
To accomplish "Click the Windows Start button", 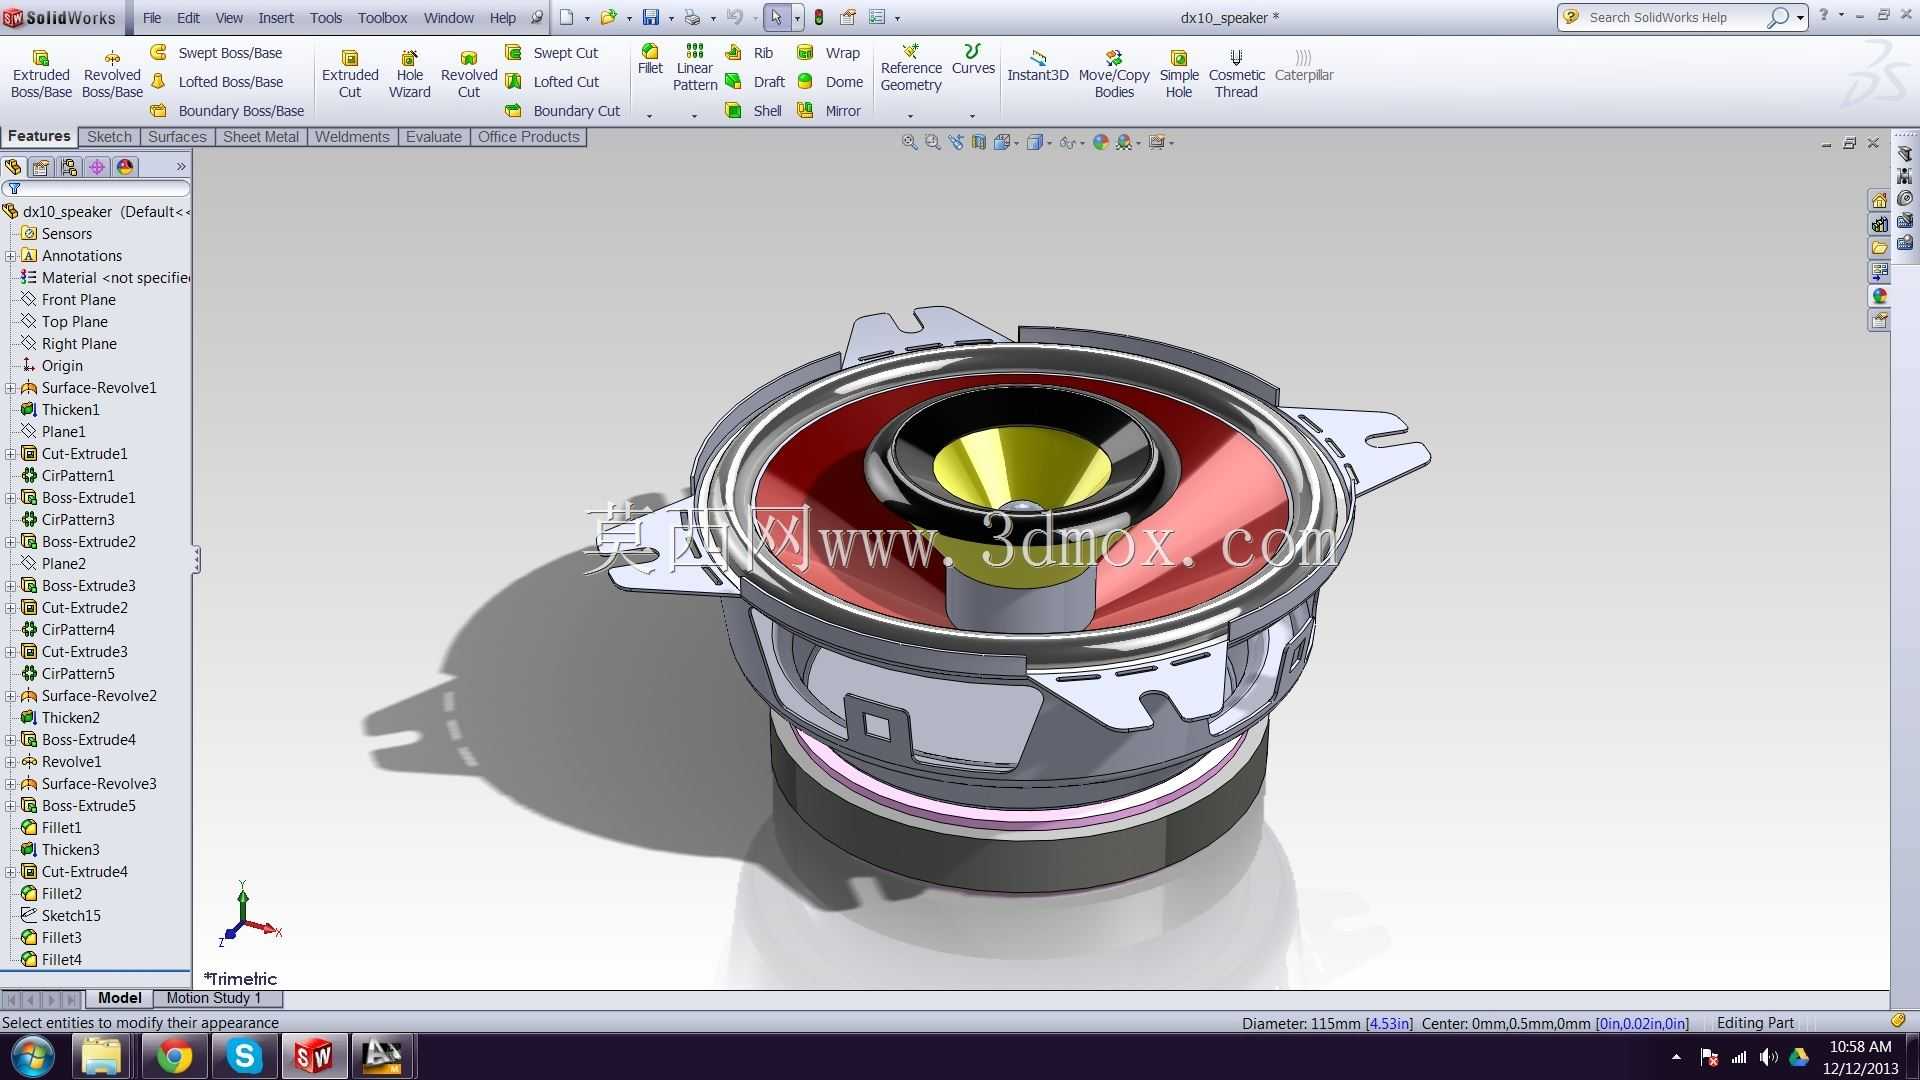I will [33, 1056].
